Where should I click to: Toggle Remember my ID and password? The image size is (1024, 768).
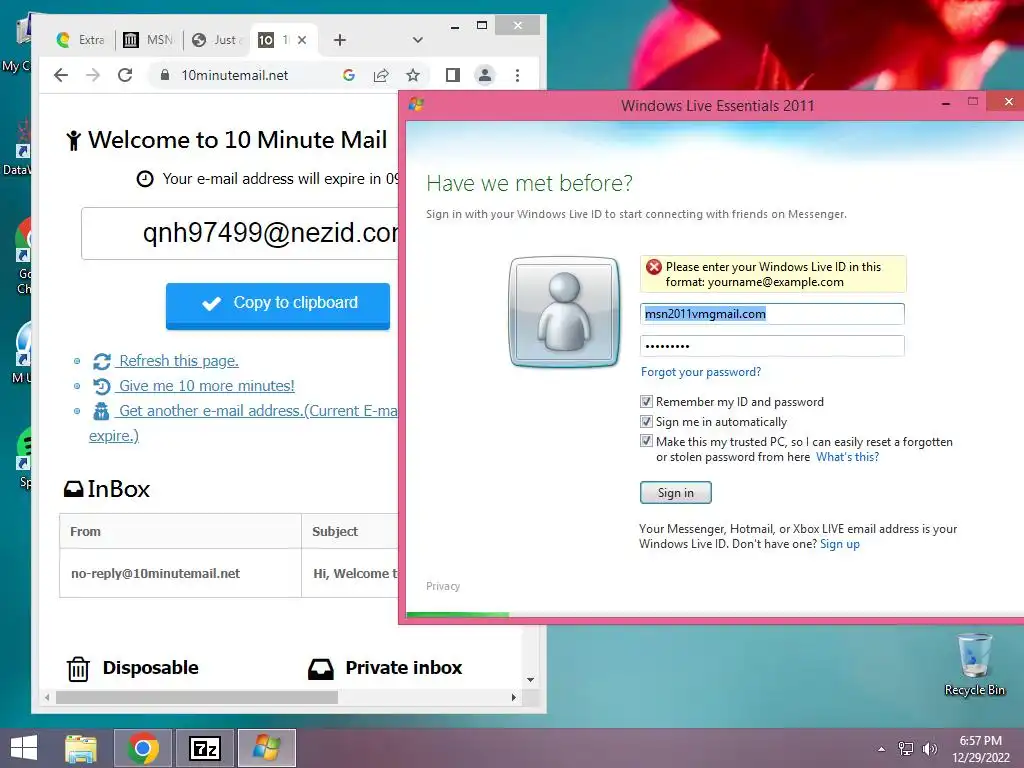[647, 402]
